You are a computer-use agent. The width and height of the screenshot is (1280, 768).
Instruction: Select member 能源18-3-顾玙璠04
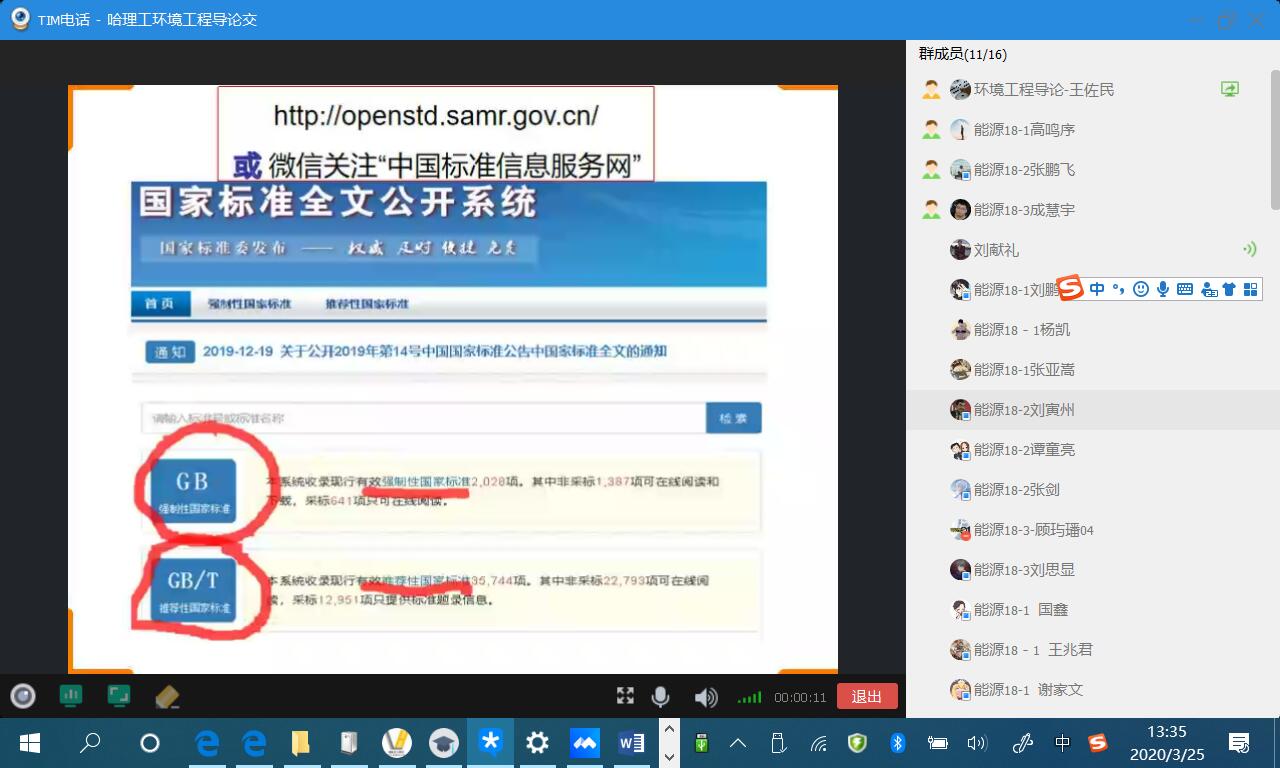[x=1093, y=529]
